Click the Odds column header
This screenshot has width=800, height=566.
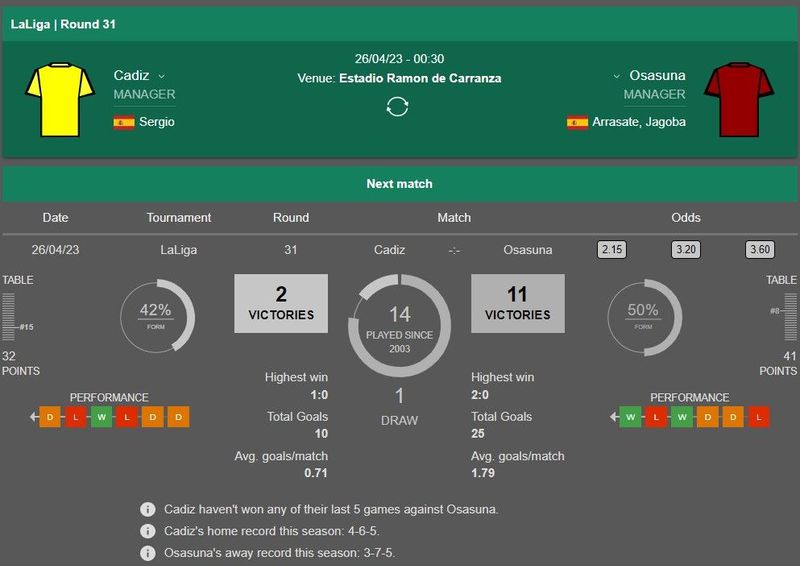[686, 217]
